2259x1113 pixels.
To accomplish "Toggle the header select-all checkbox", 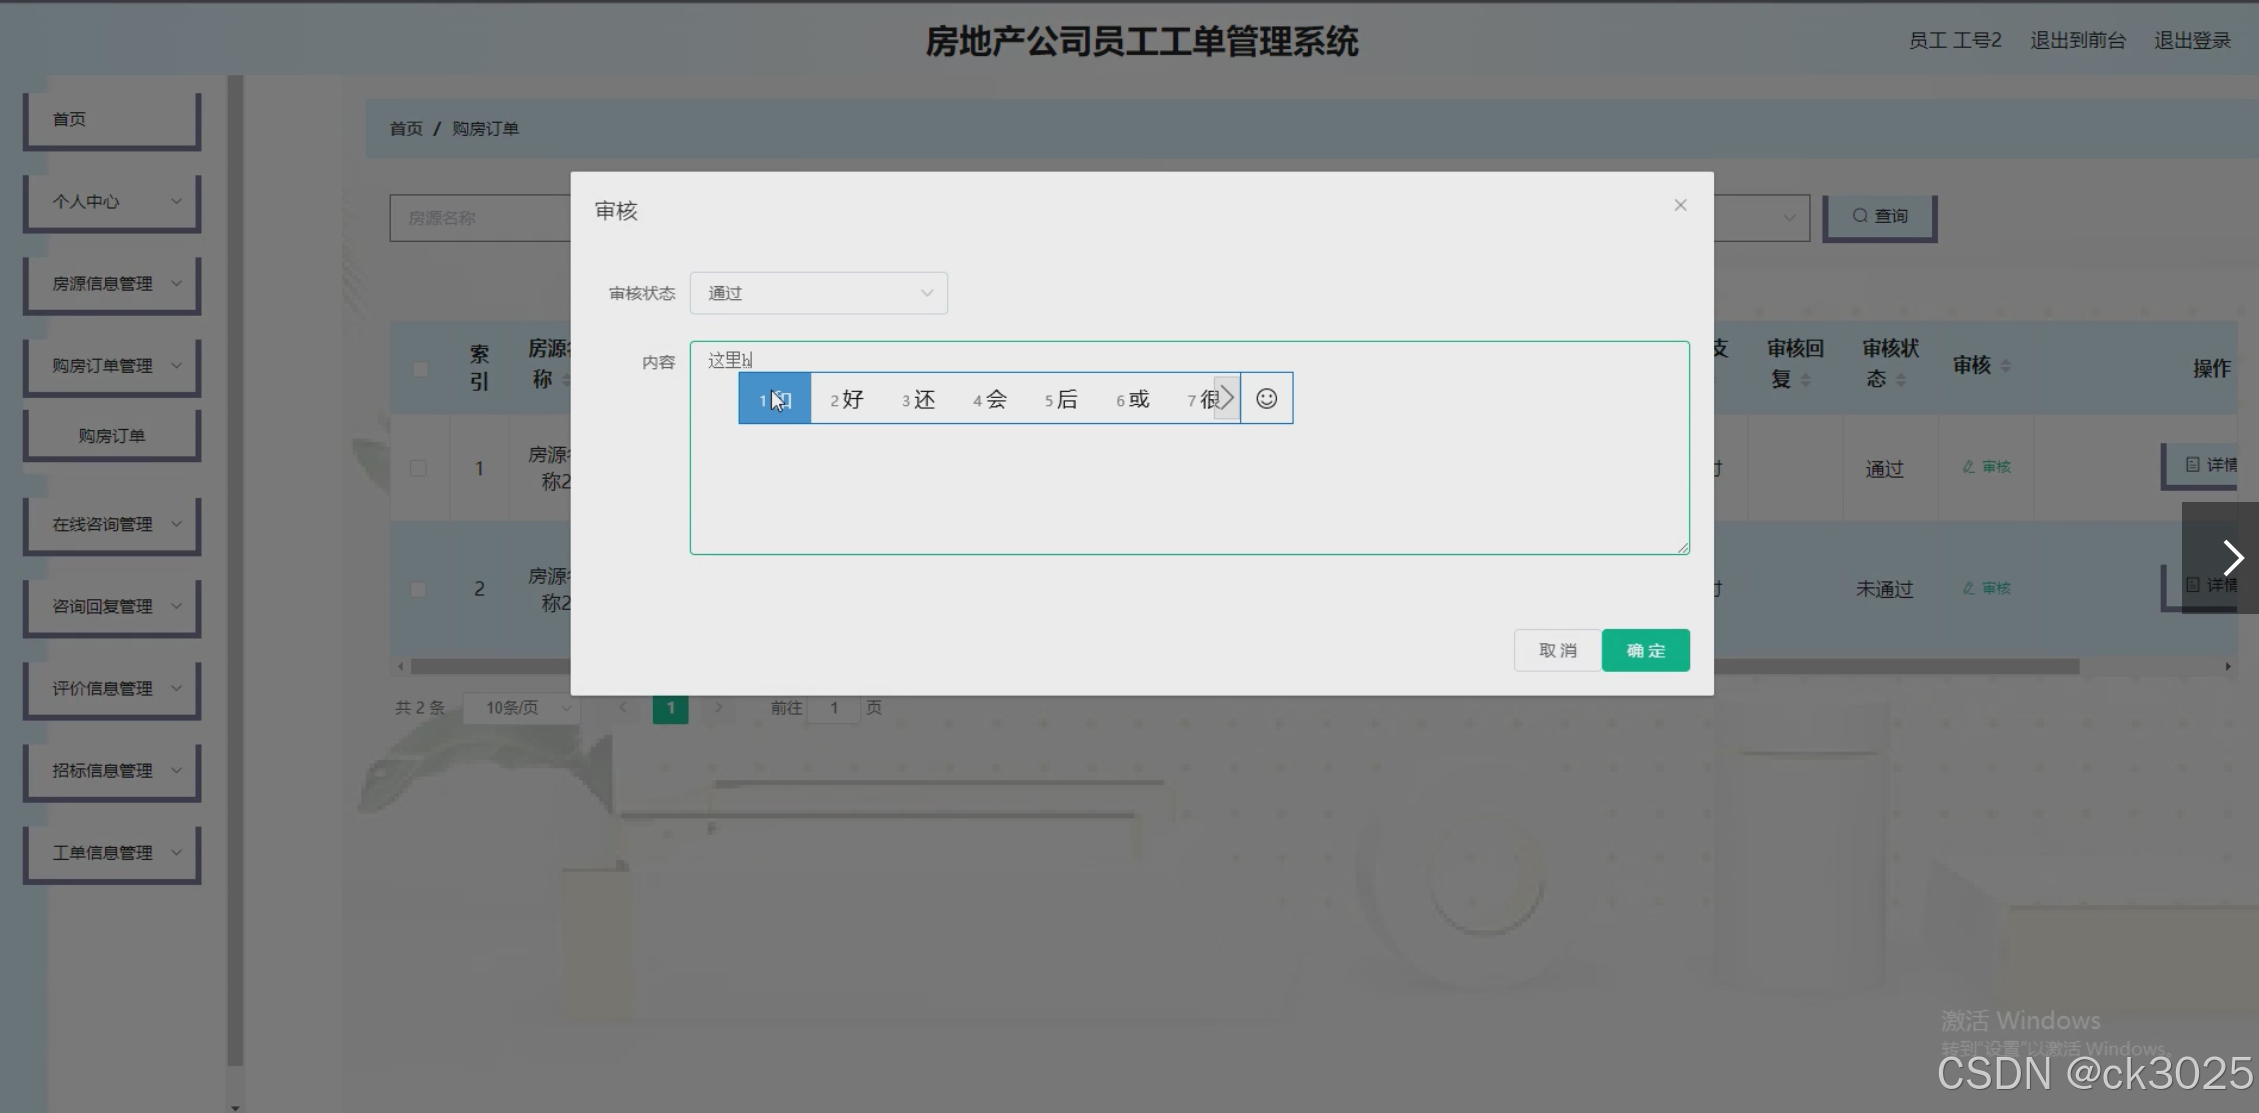I will pos(420,369).
